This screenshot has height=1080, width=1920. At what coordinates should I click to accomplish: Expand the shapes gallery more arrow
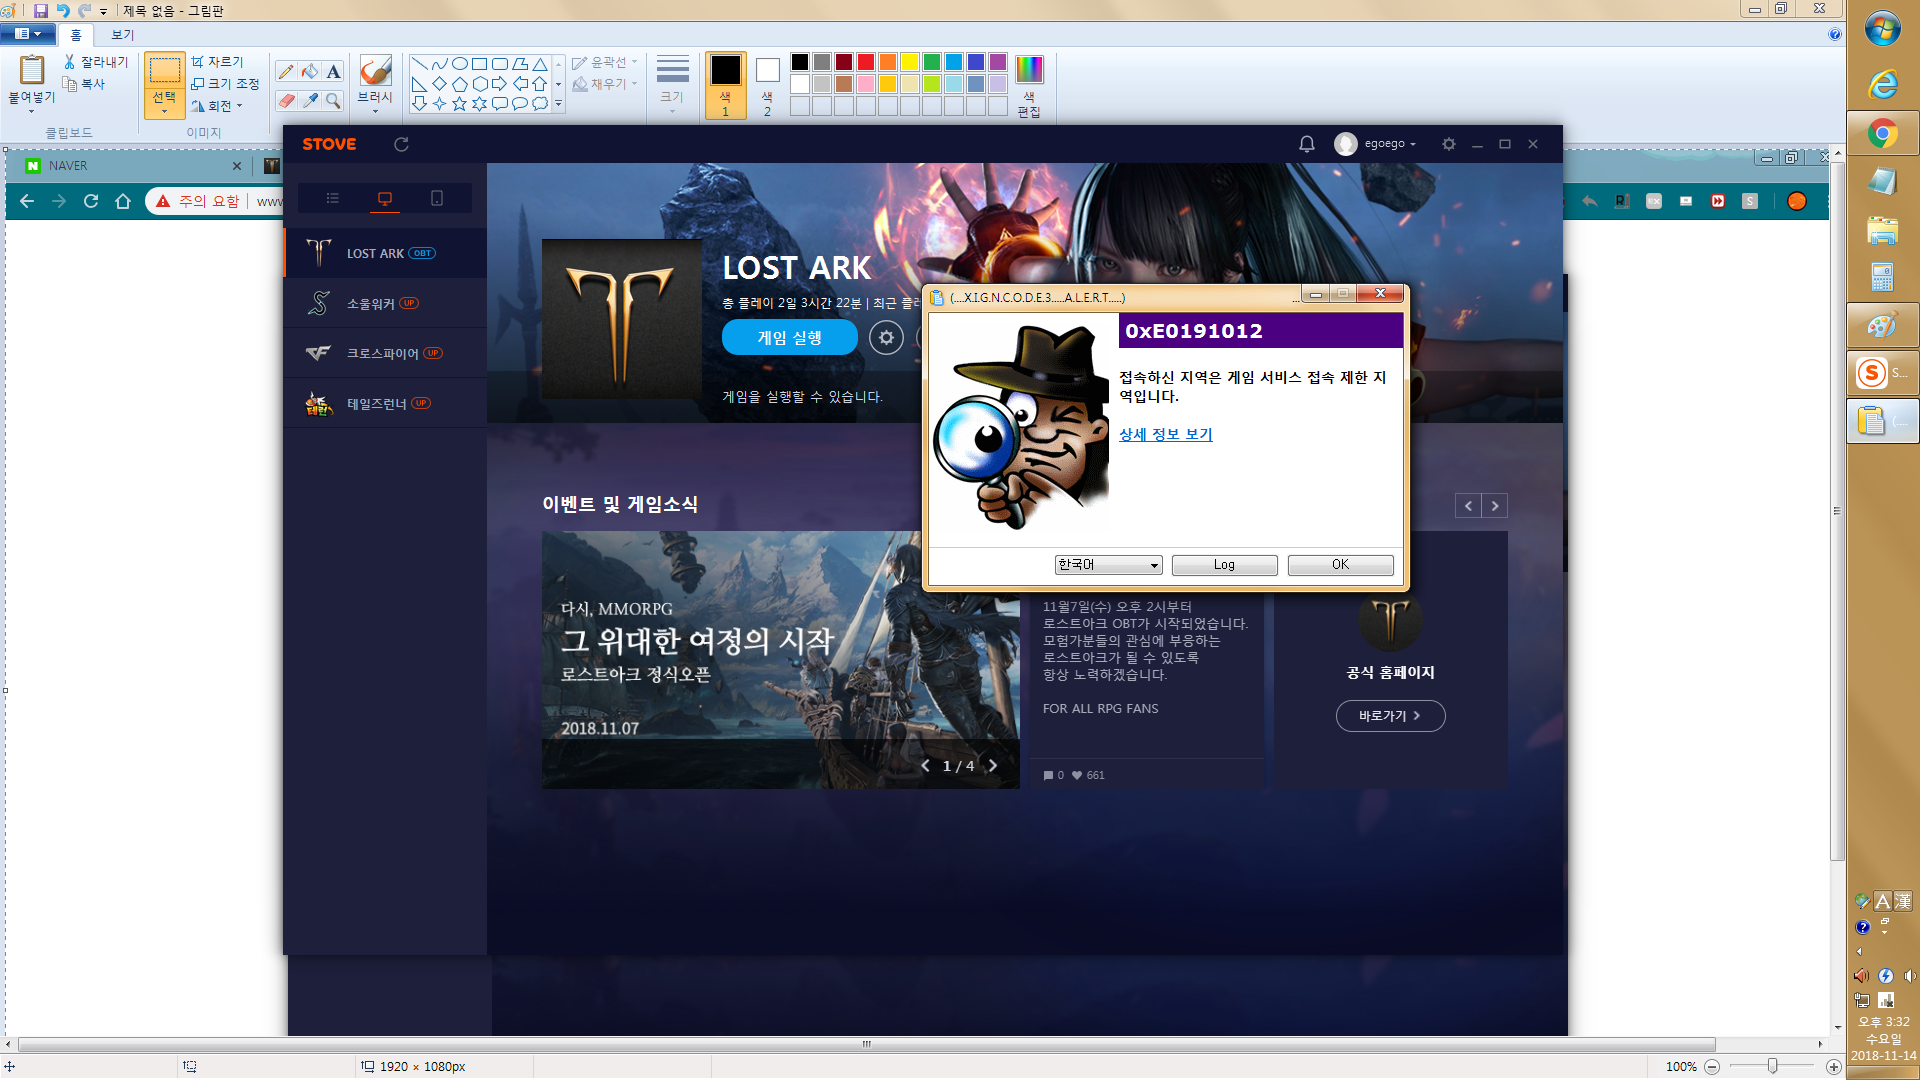pos(558,103)
